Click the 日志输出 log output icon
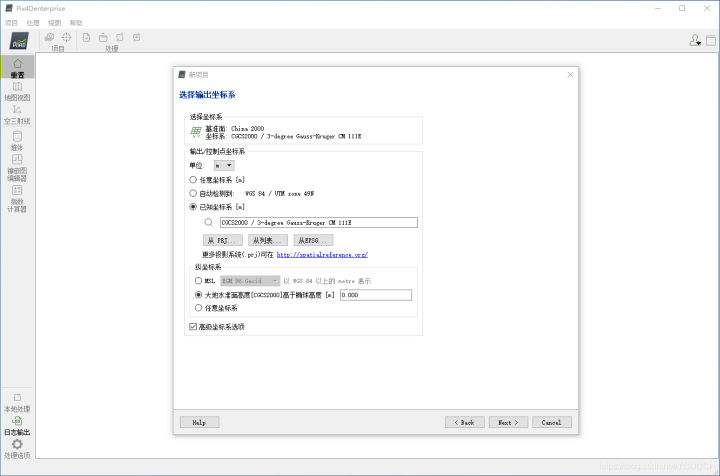This screenshot has width=720, height=476. [x=17, y=423]
